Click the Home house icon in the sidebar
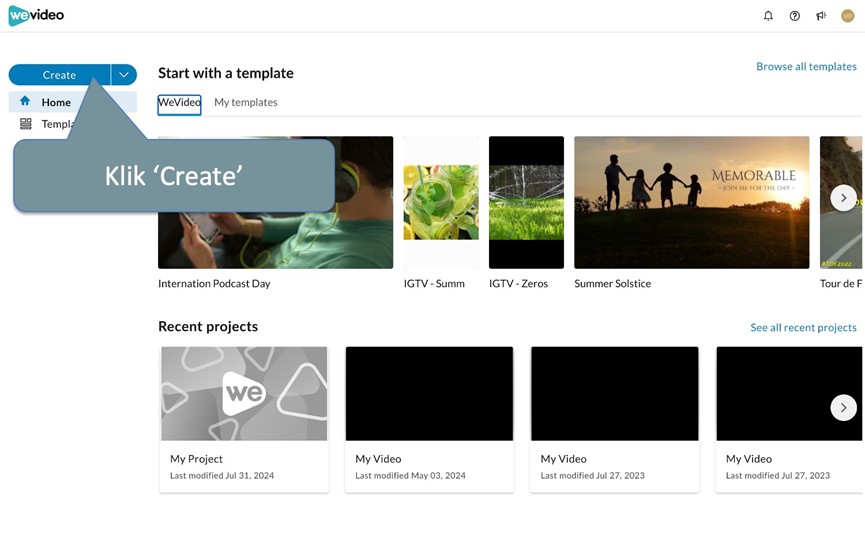The height and width of the screenshot is (545, 865). 25,101
